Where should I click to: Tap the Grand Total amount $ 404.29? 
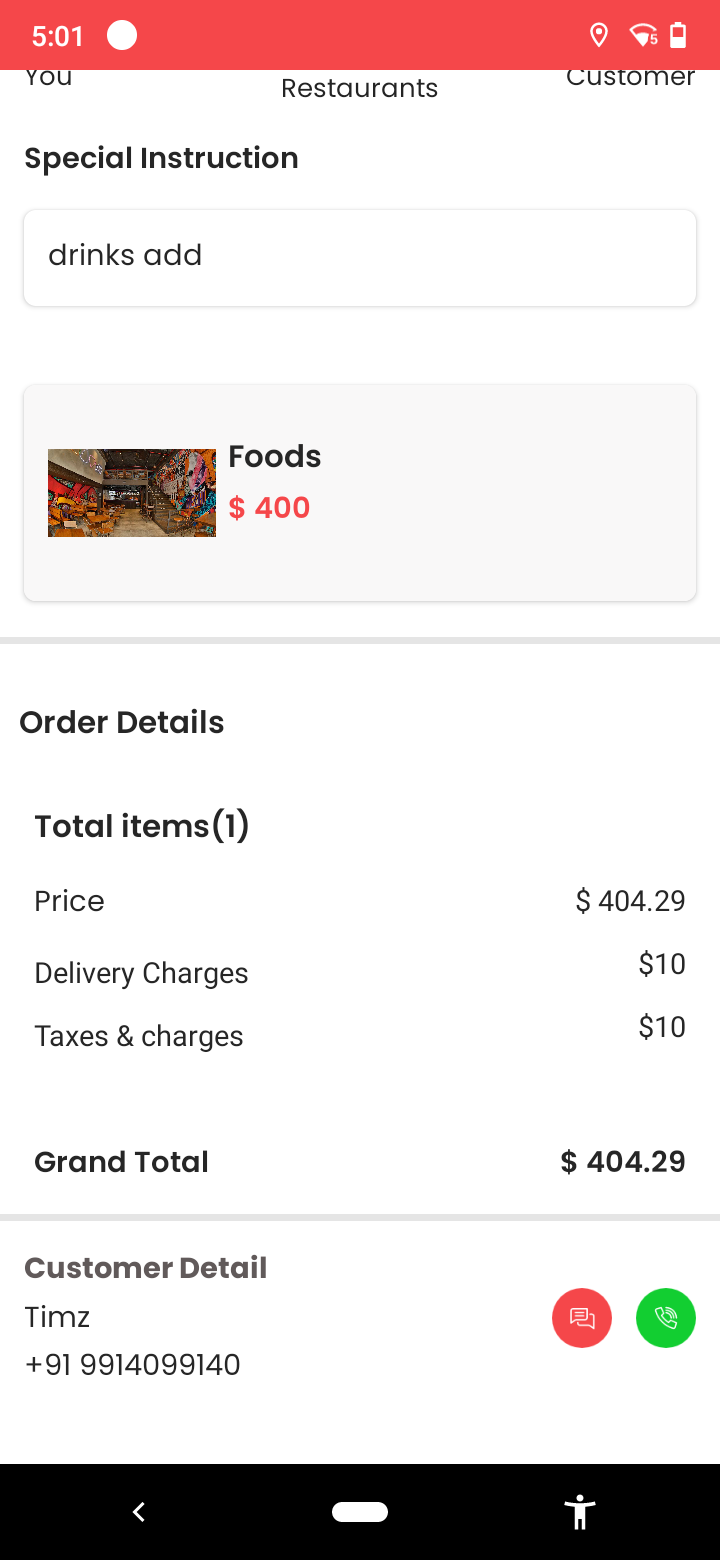pos(623,1162)
